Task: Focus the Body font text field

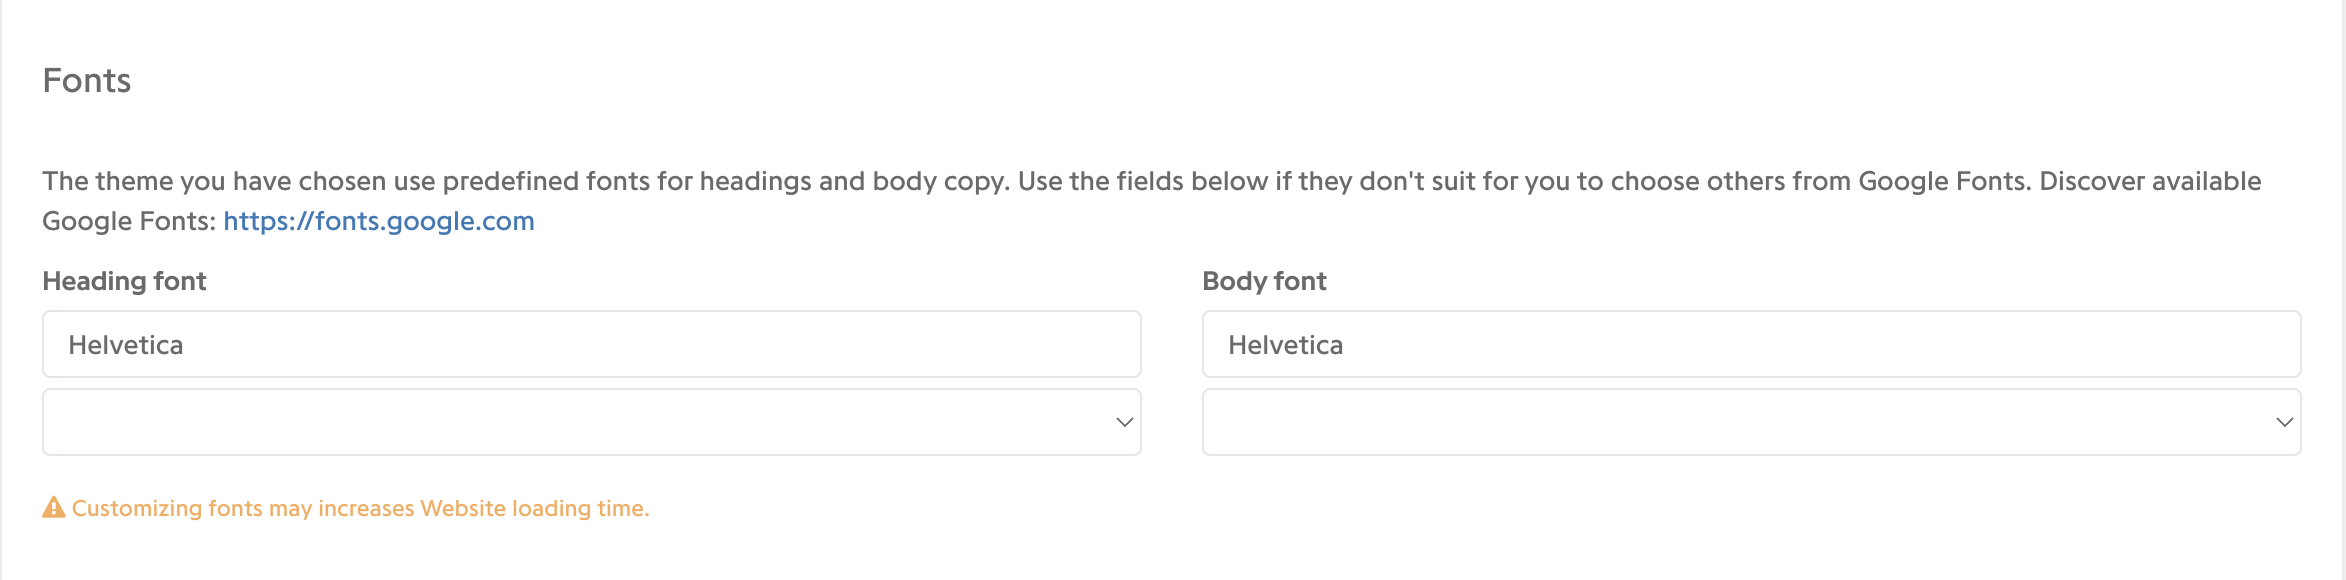Action: pos(1751,344)
